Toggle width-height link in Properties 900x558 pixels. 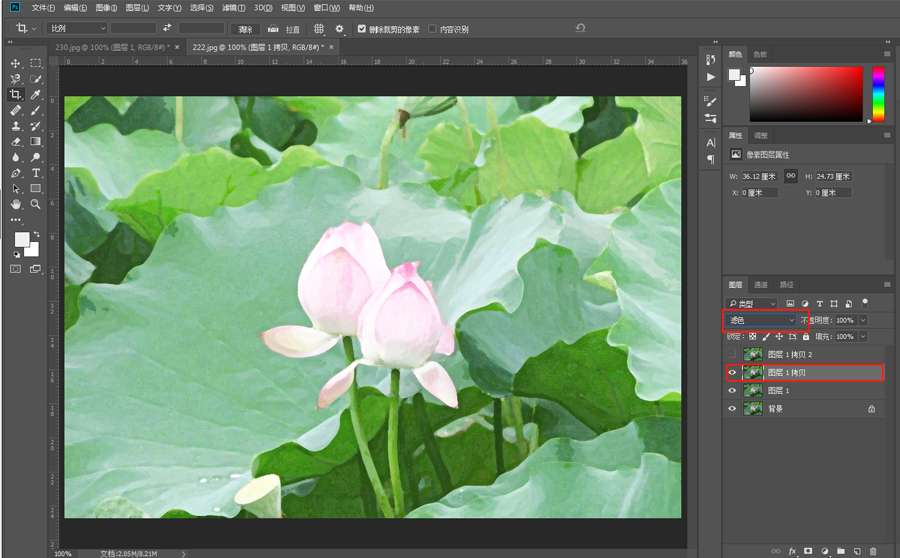(791, 176)
